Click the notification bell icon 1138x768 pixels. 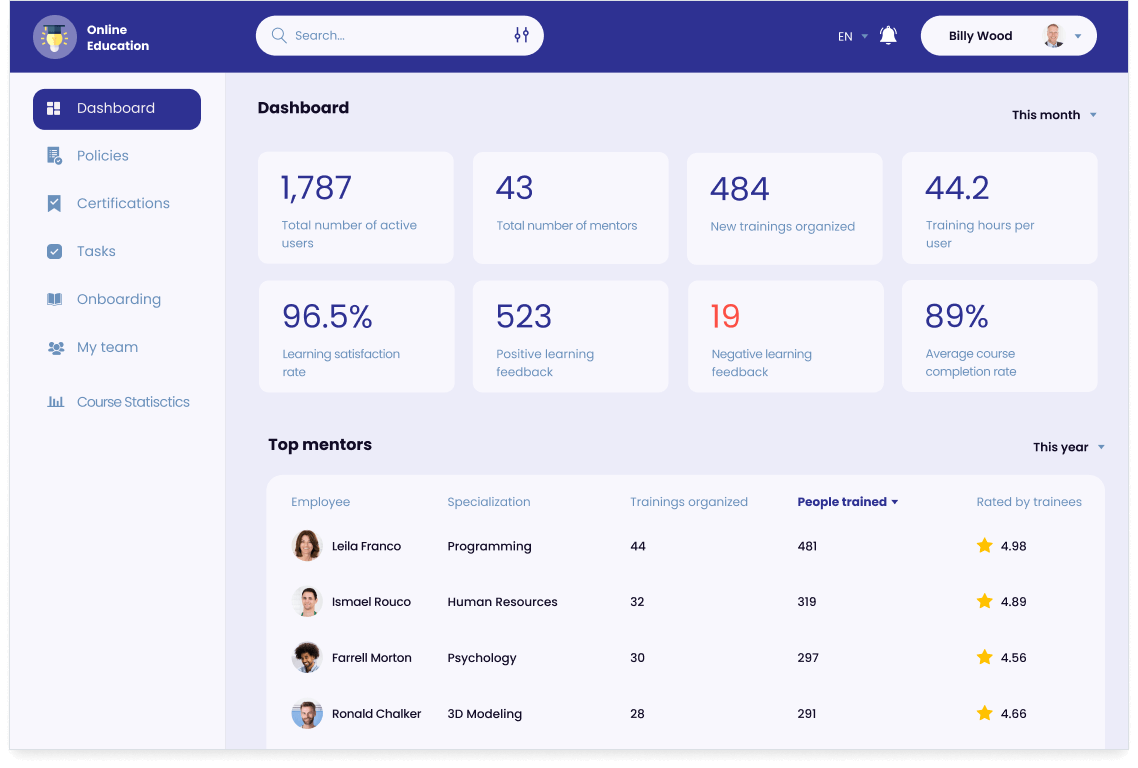(888, 36)
